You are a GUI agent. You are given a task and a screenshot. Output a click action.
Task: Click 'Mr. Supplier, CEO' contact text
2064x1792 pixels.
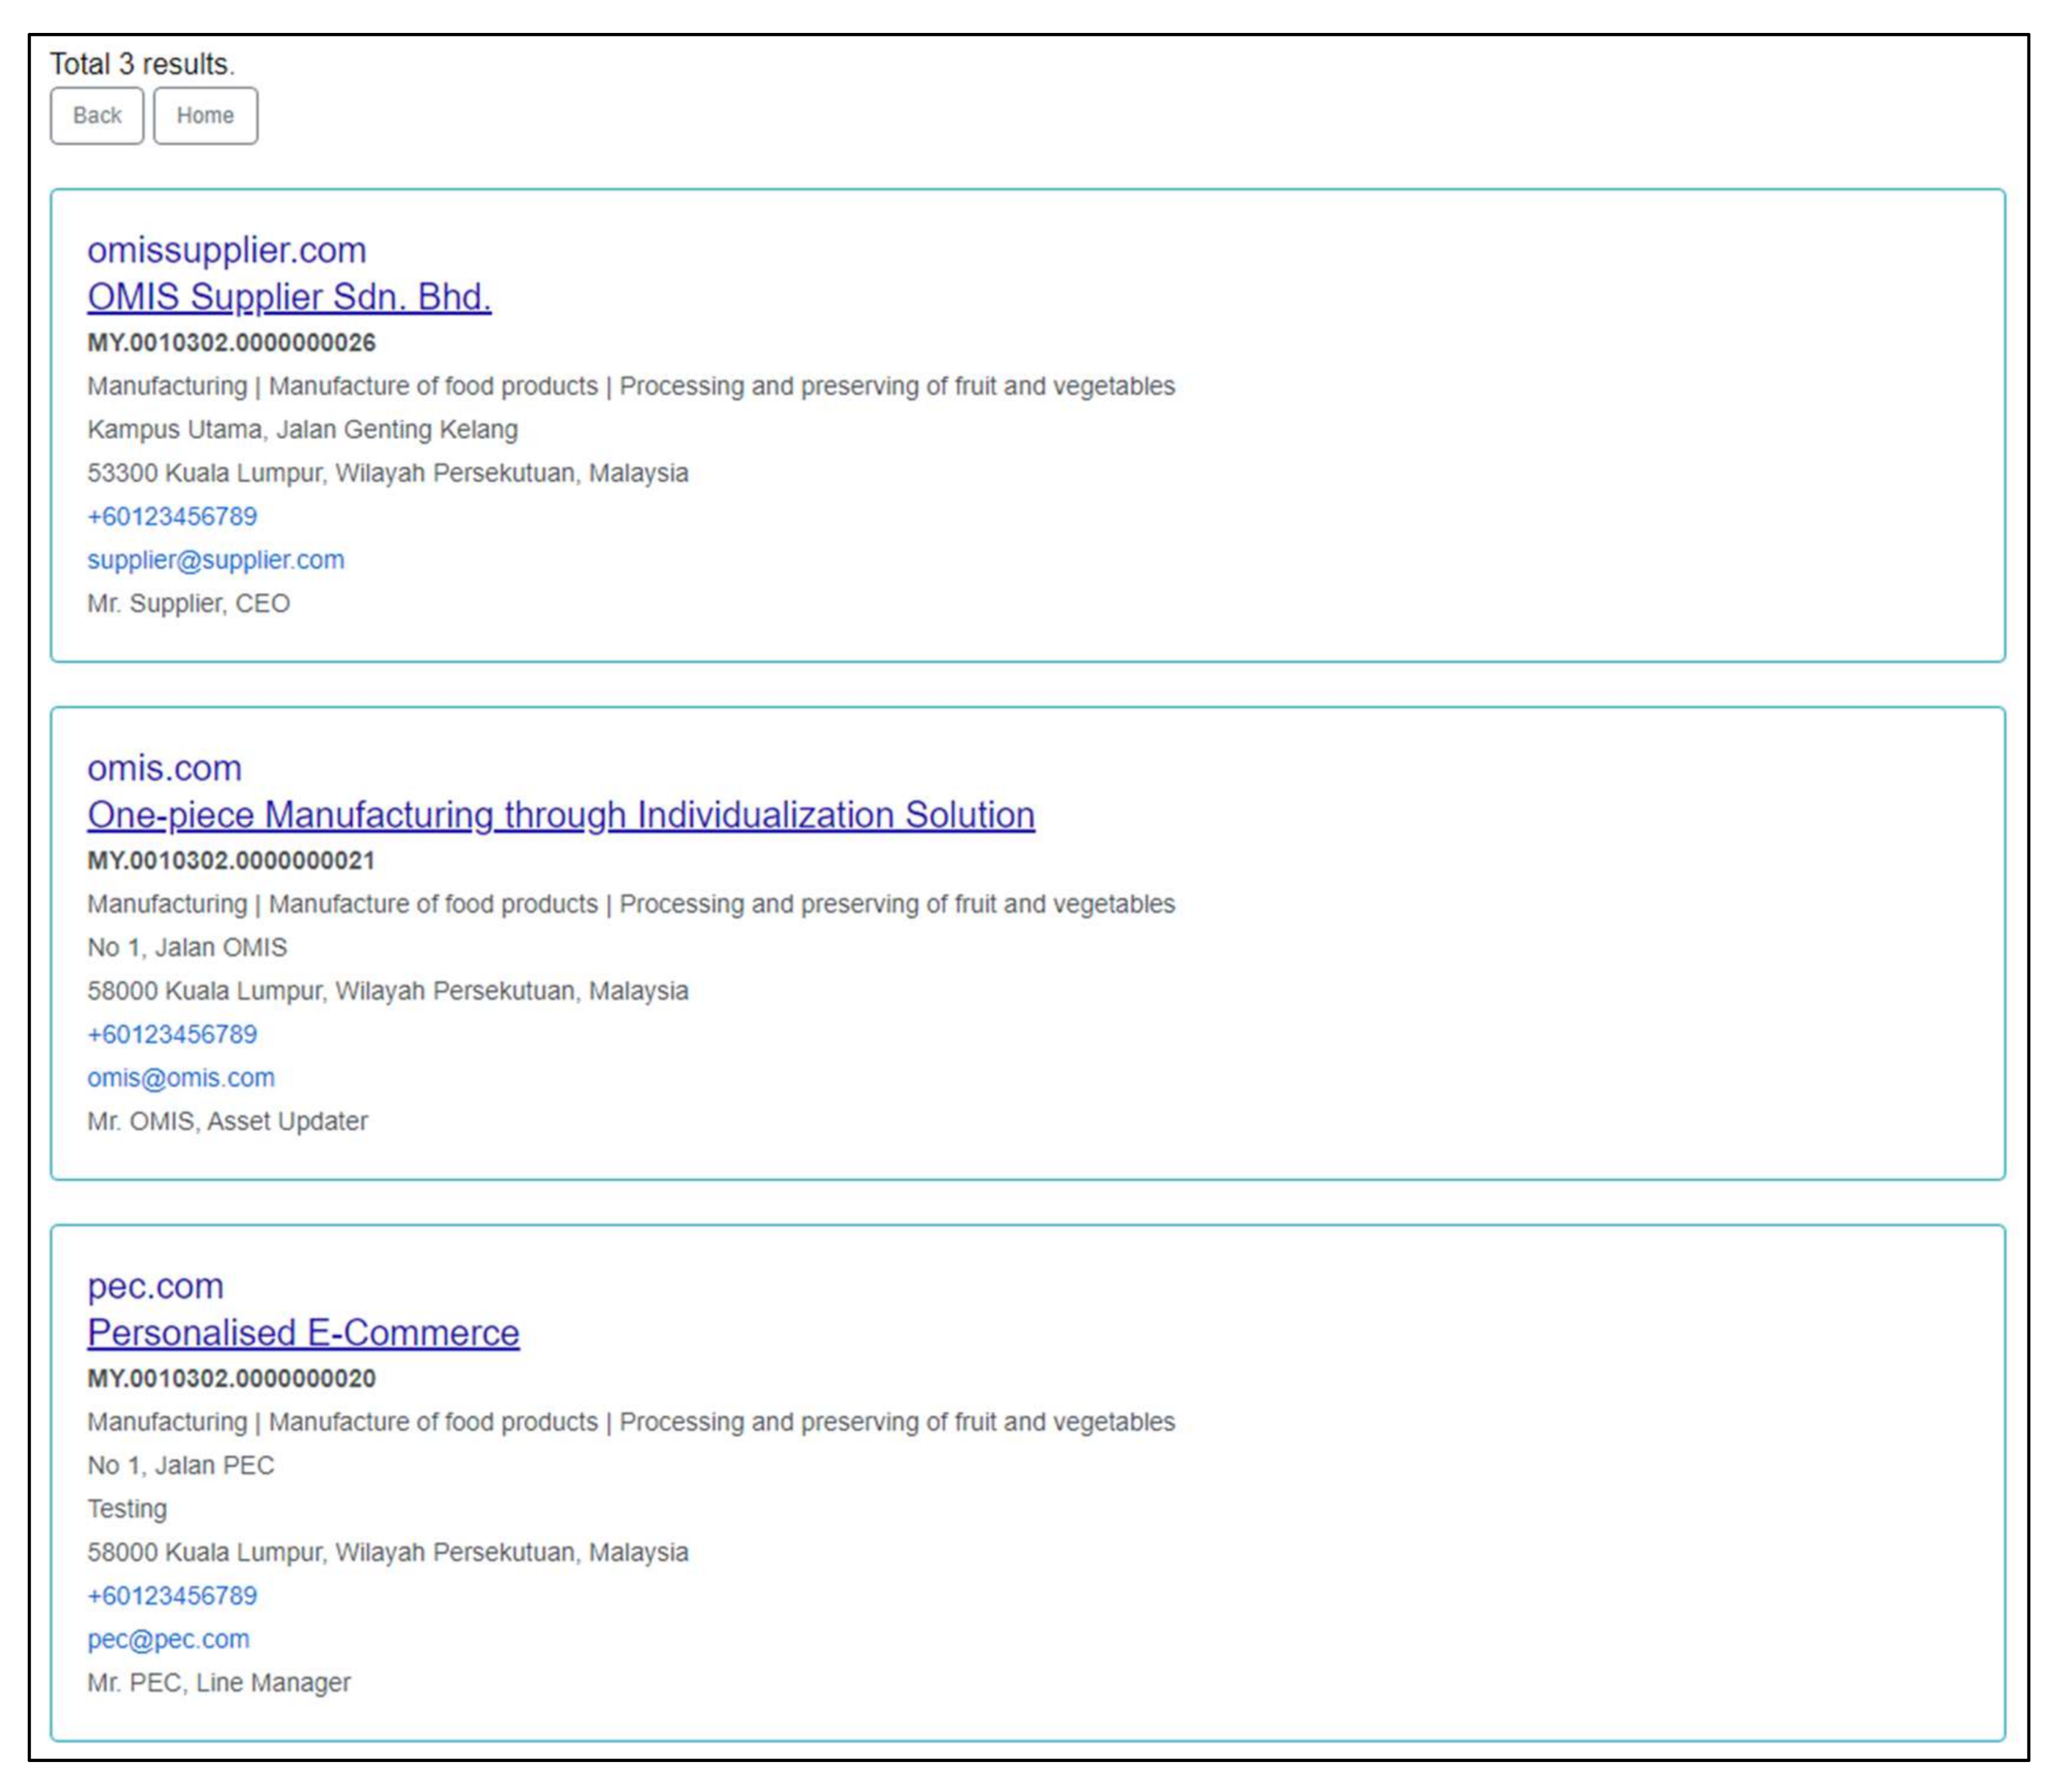tap(189, 604)
